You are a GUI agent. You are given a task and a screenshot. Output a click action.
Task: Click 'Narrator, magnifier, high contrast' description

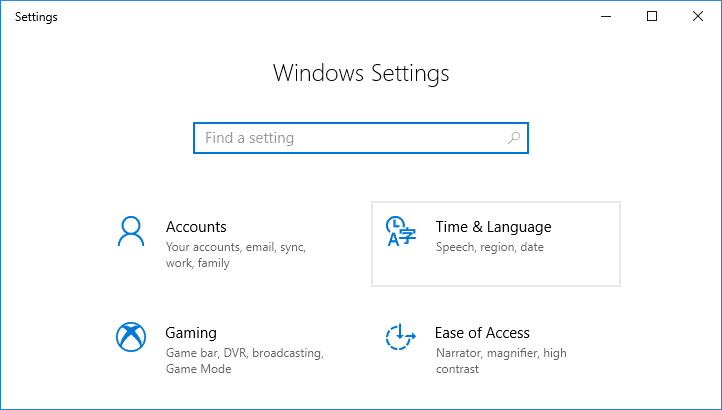click(500, 353)
